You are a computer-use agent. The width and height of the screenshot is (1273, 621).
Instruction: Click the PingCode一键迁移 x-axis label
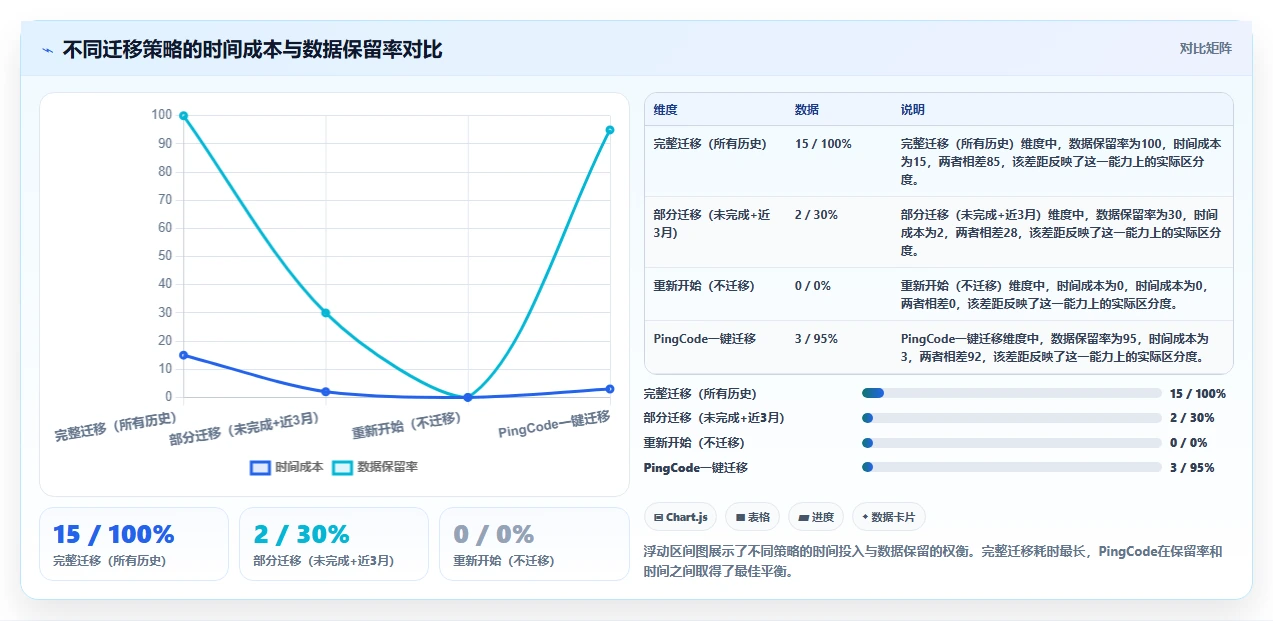(x=554, y=425)
